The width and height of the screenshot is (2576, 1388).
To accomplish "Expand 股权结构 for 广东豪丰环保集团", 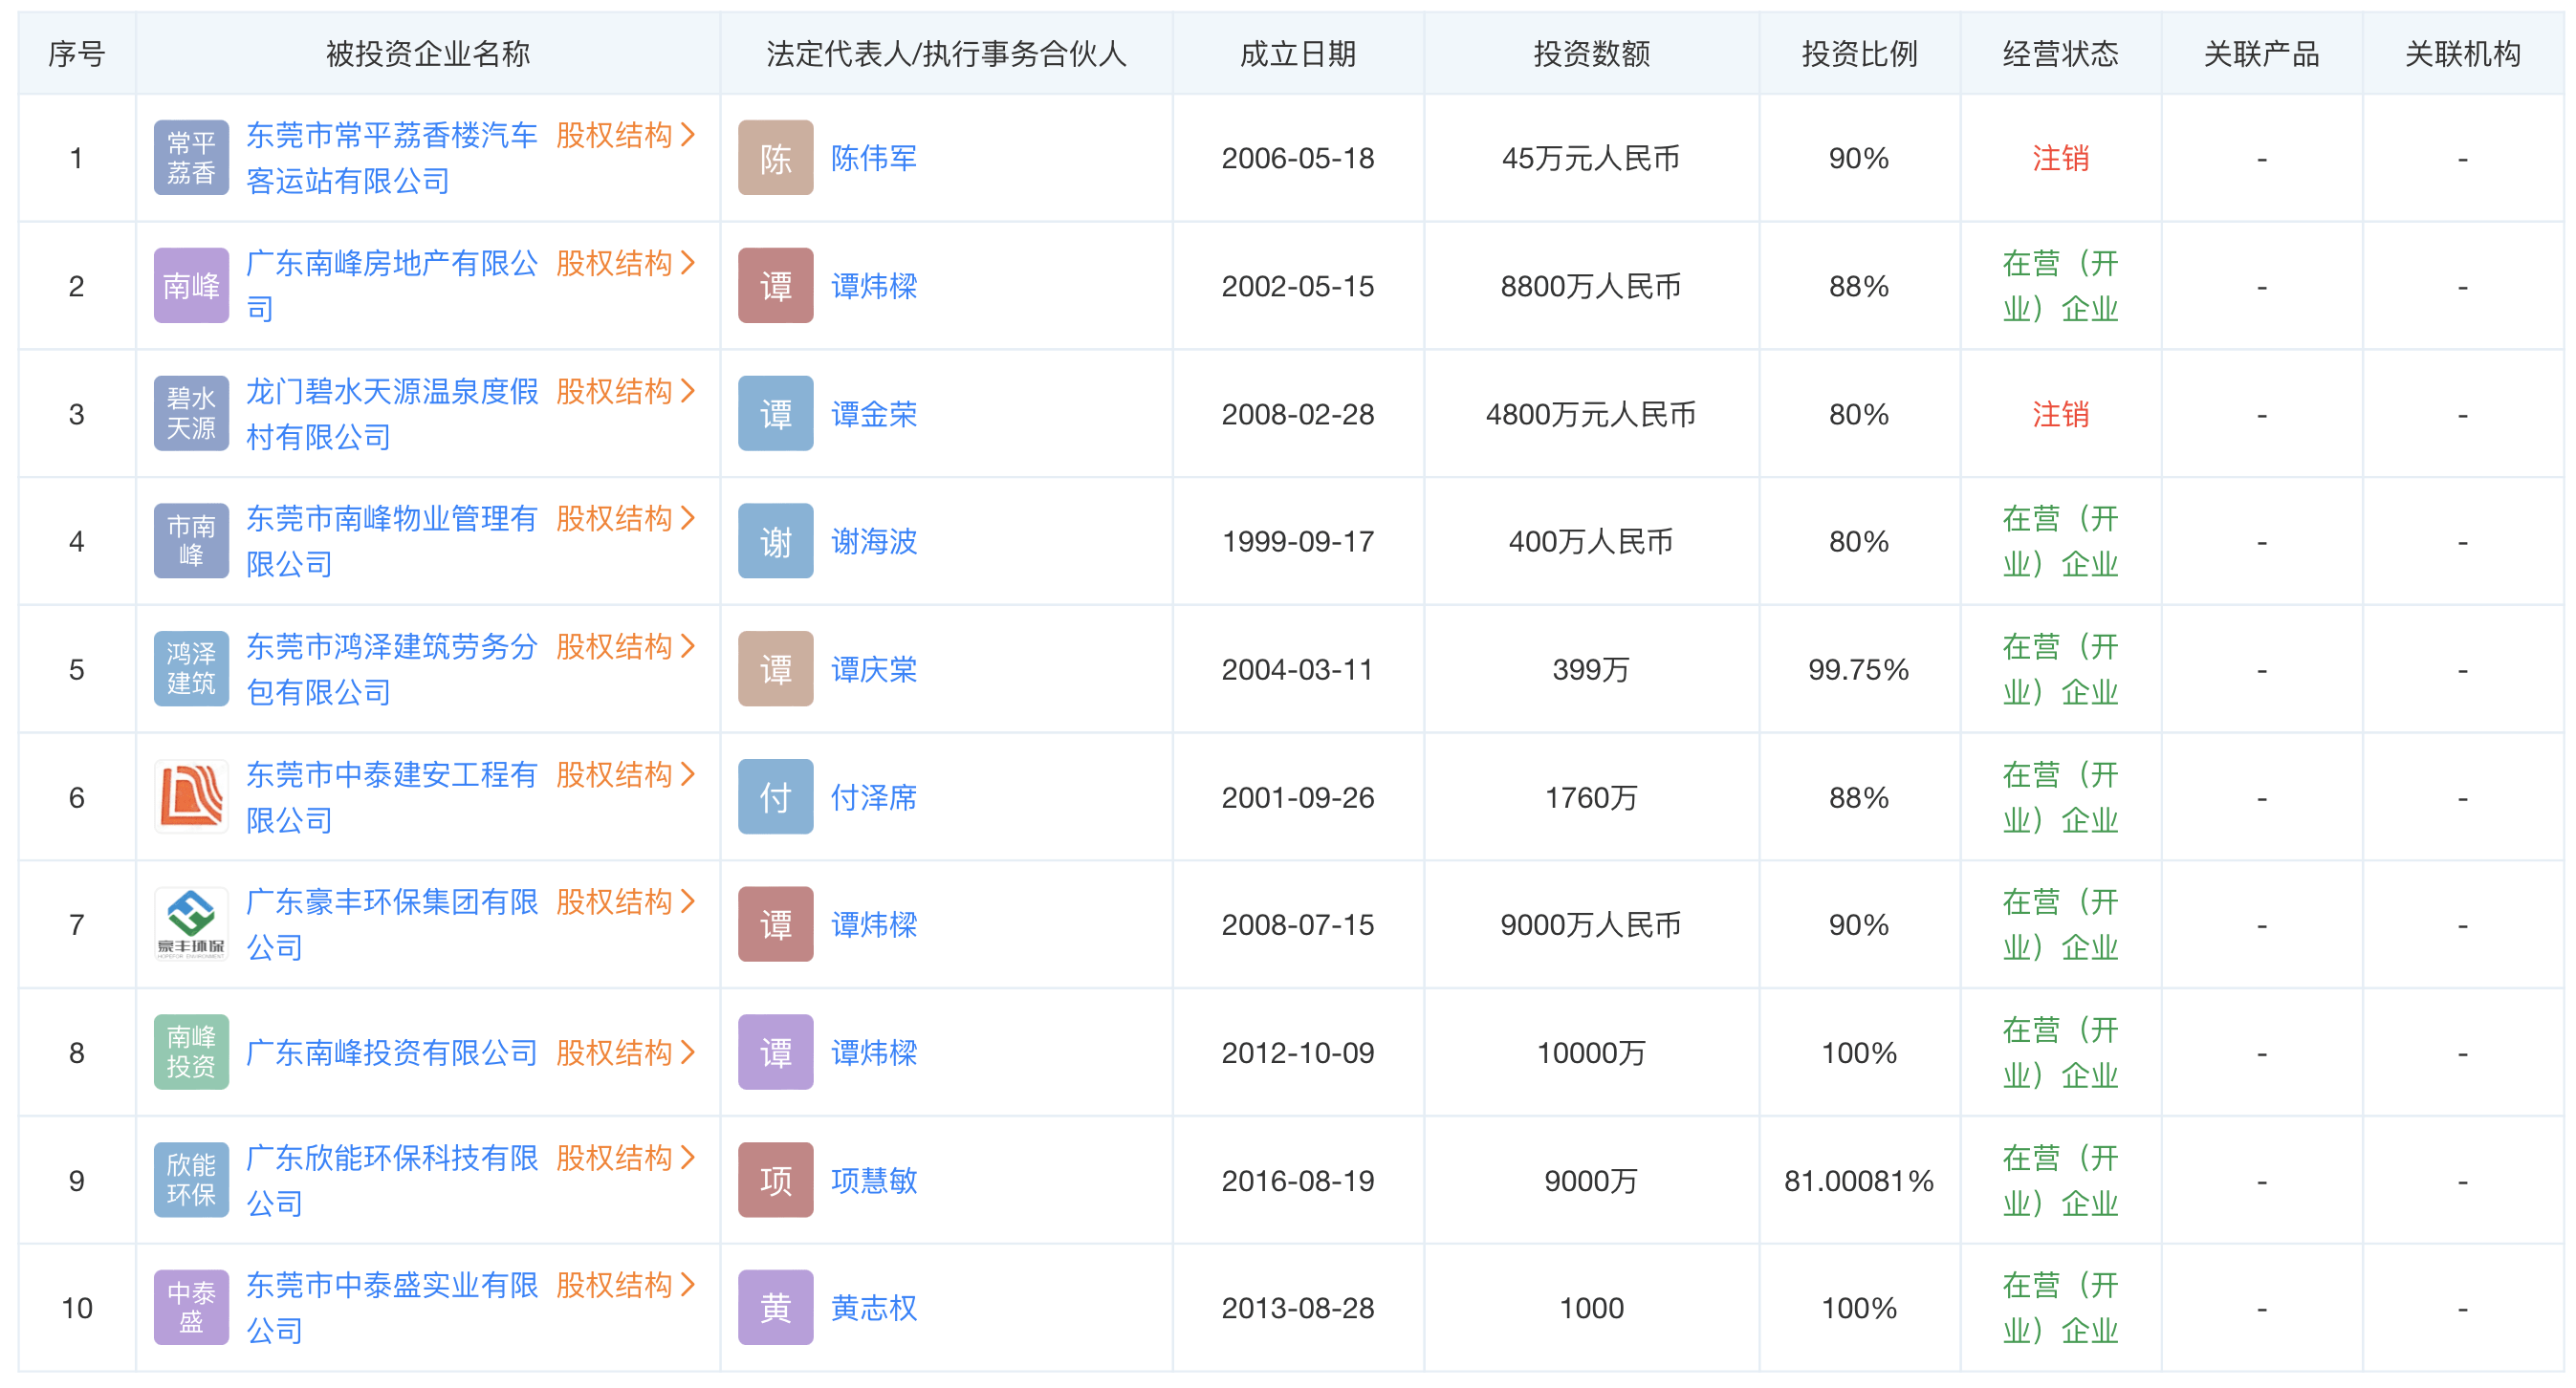I will [x=625, y=902].
